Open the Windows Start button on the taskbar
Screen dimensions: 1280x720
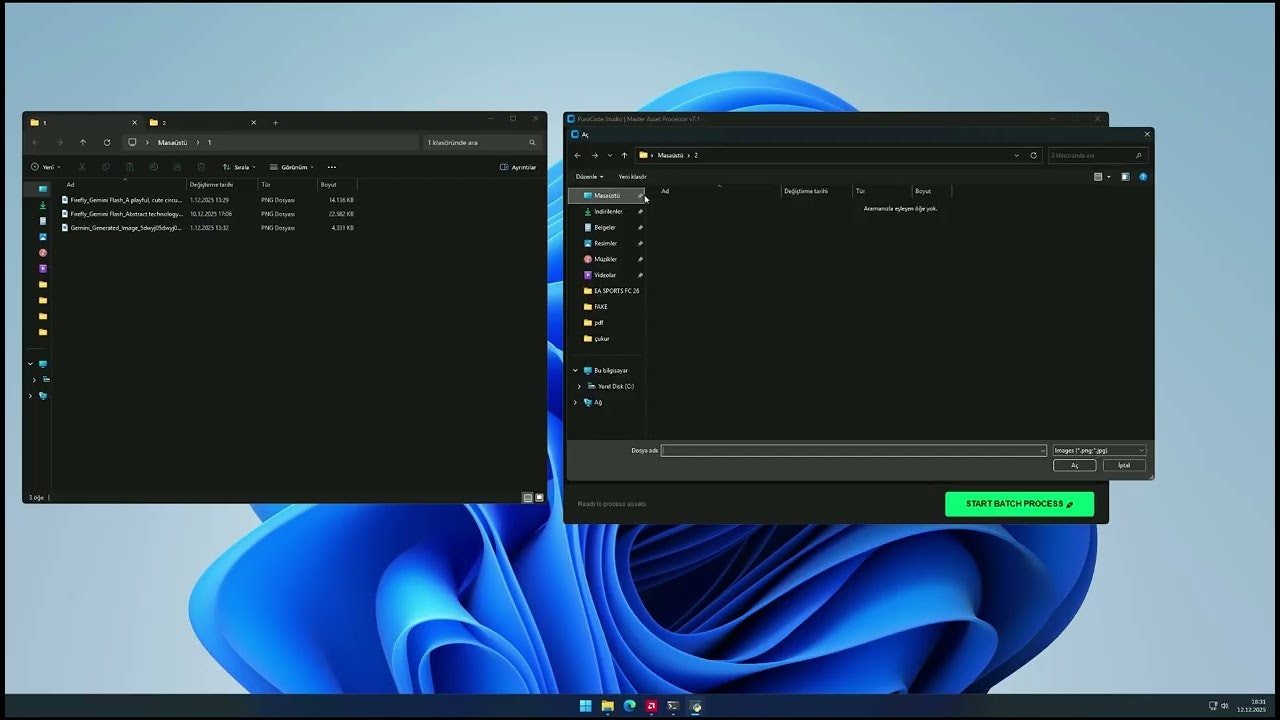(x=585, y=706)
